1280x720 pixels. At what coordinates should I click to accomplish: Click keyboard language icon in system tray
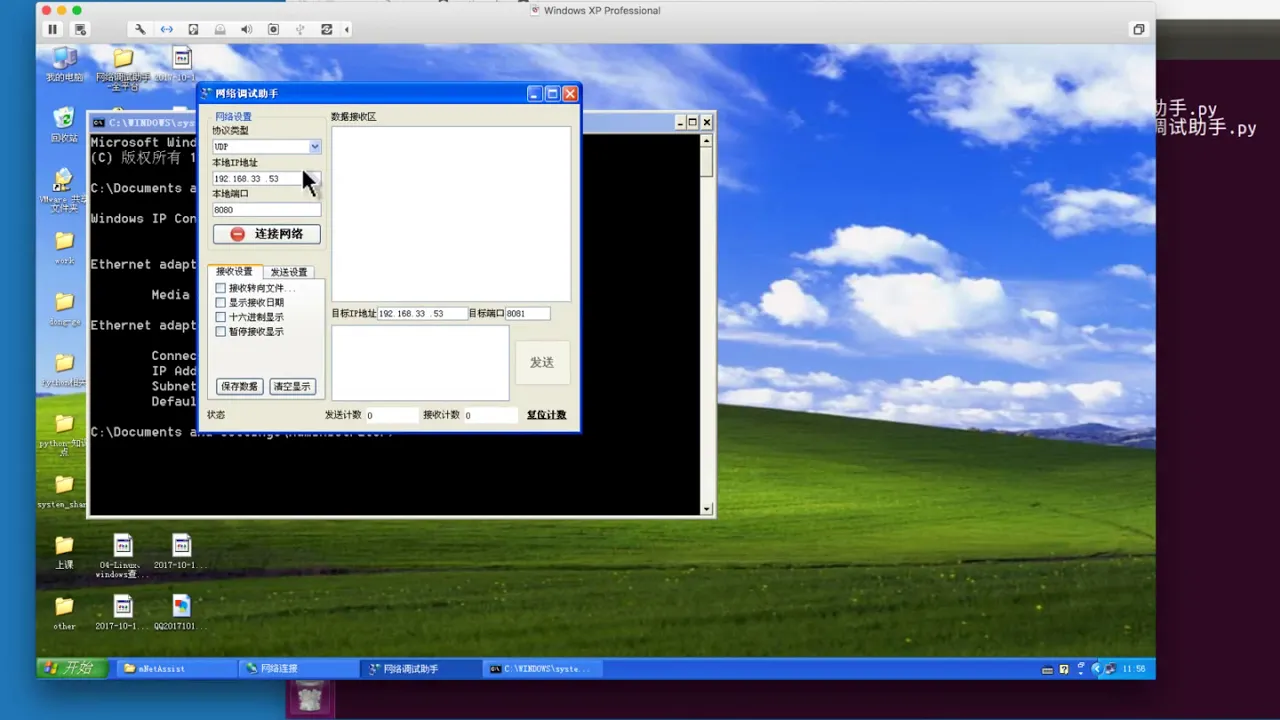click(x=1047, y=669)
